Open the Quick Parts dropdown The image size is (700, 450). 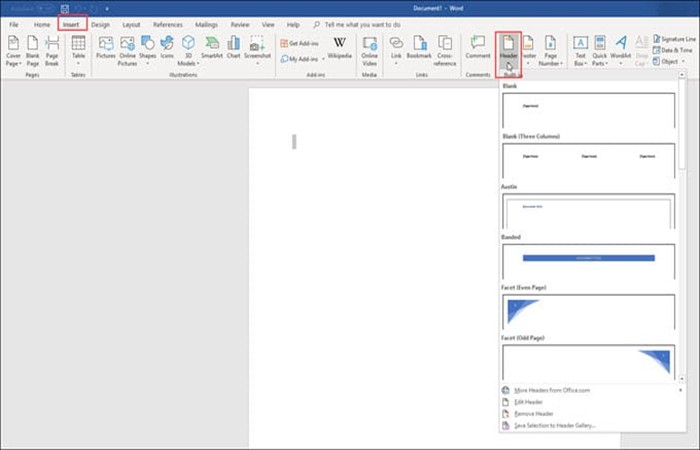599,58
